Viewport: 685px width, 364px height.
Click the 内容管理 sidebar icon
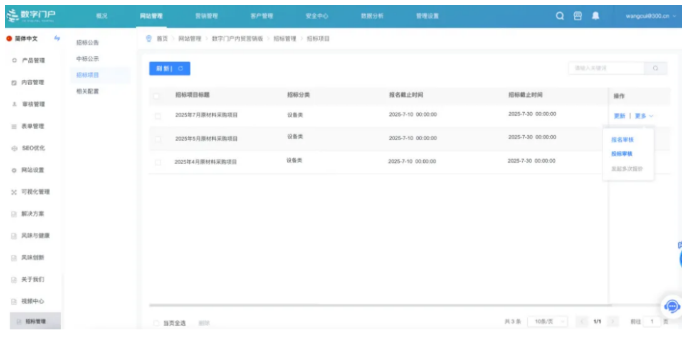coord(14,82)
